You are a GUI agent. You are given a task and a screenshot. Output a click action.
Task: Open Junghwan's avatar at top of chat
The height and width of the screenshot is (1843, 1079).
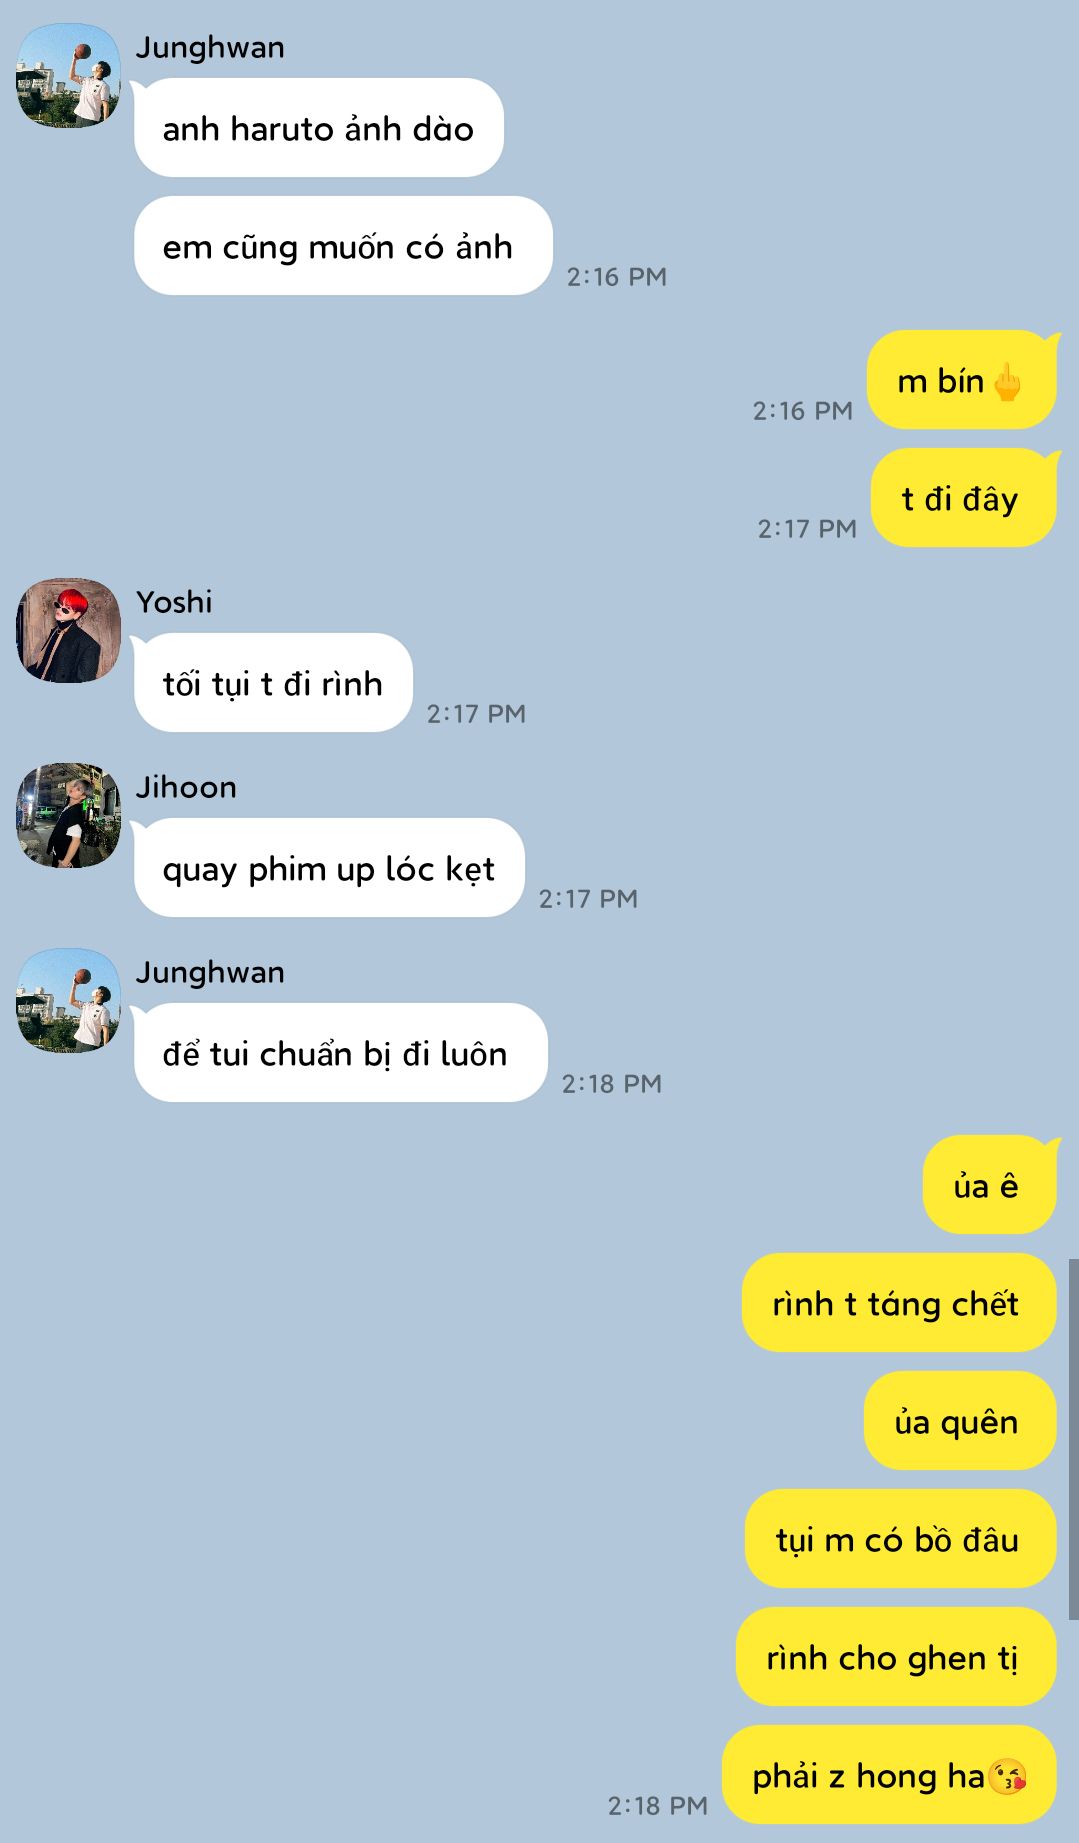point(69,75)
